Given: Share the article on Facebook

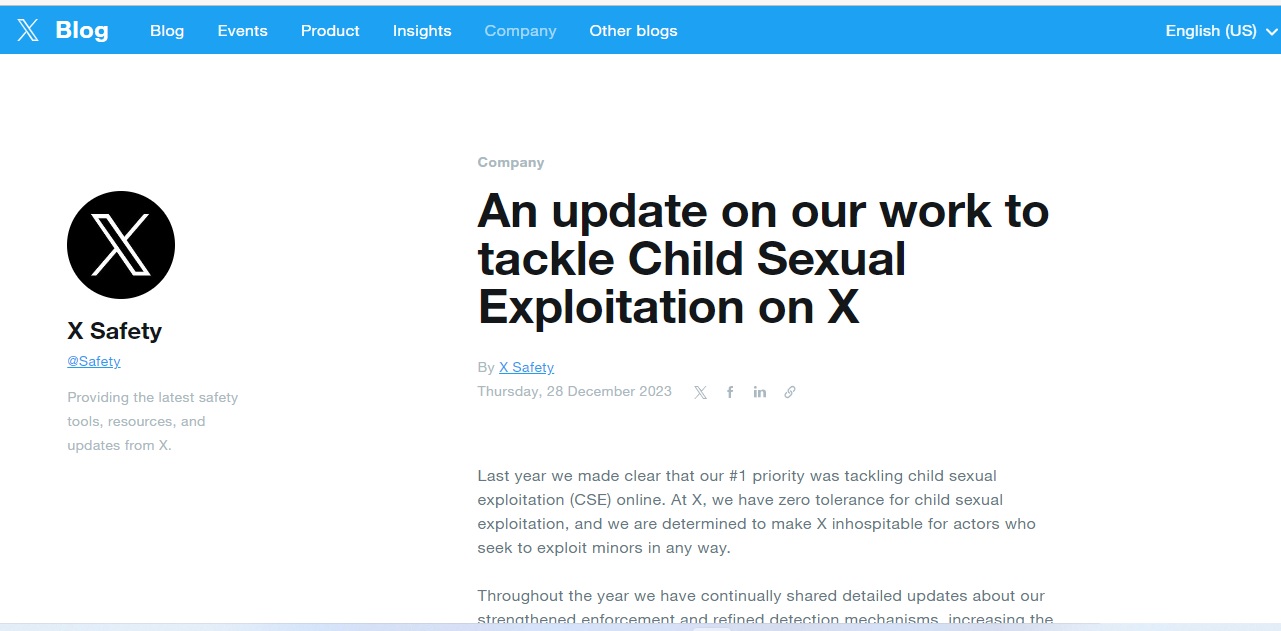Looking at the screenshot, I should point(730,392).
